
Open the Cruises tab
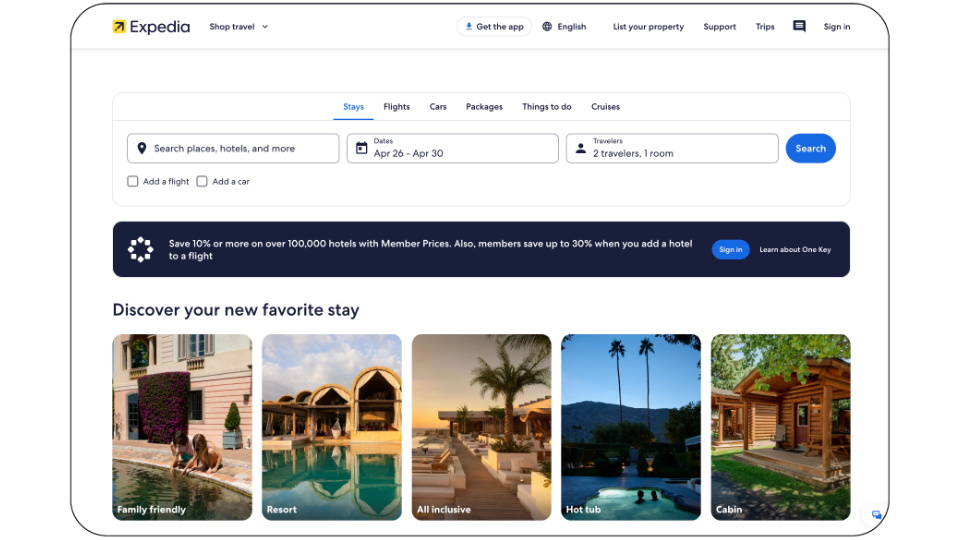(x=606, y=107)
